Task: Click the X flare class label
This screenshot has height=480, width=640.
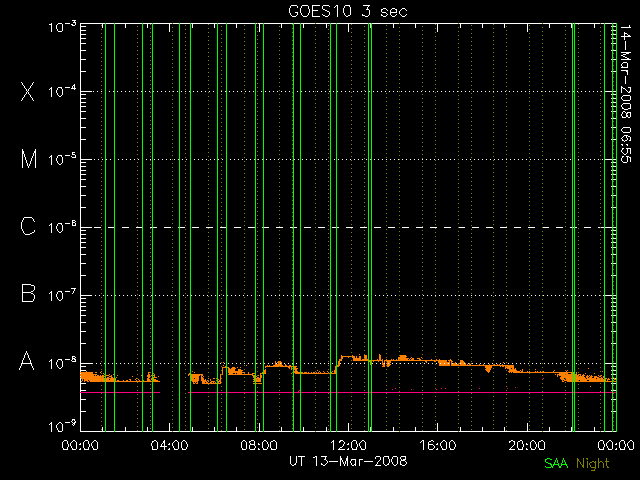Action: pos(28,91)
